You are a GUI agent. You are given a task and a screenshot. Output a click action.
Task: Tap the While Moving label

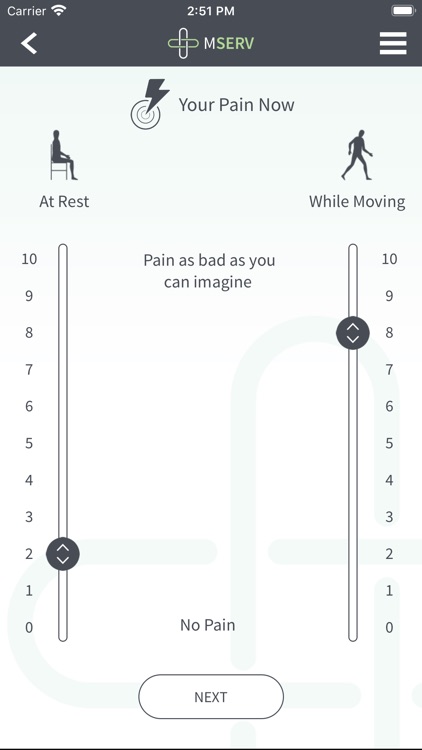[357, 201]
